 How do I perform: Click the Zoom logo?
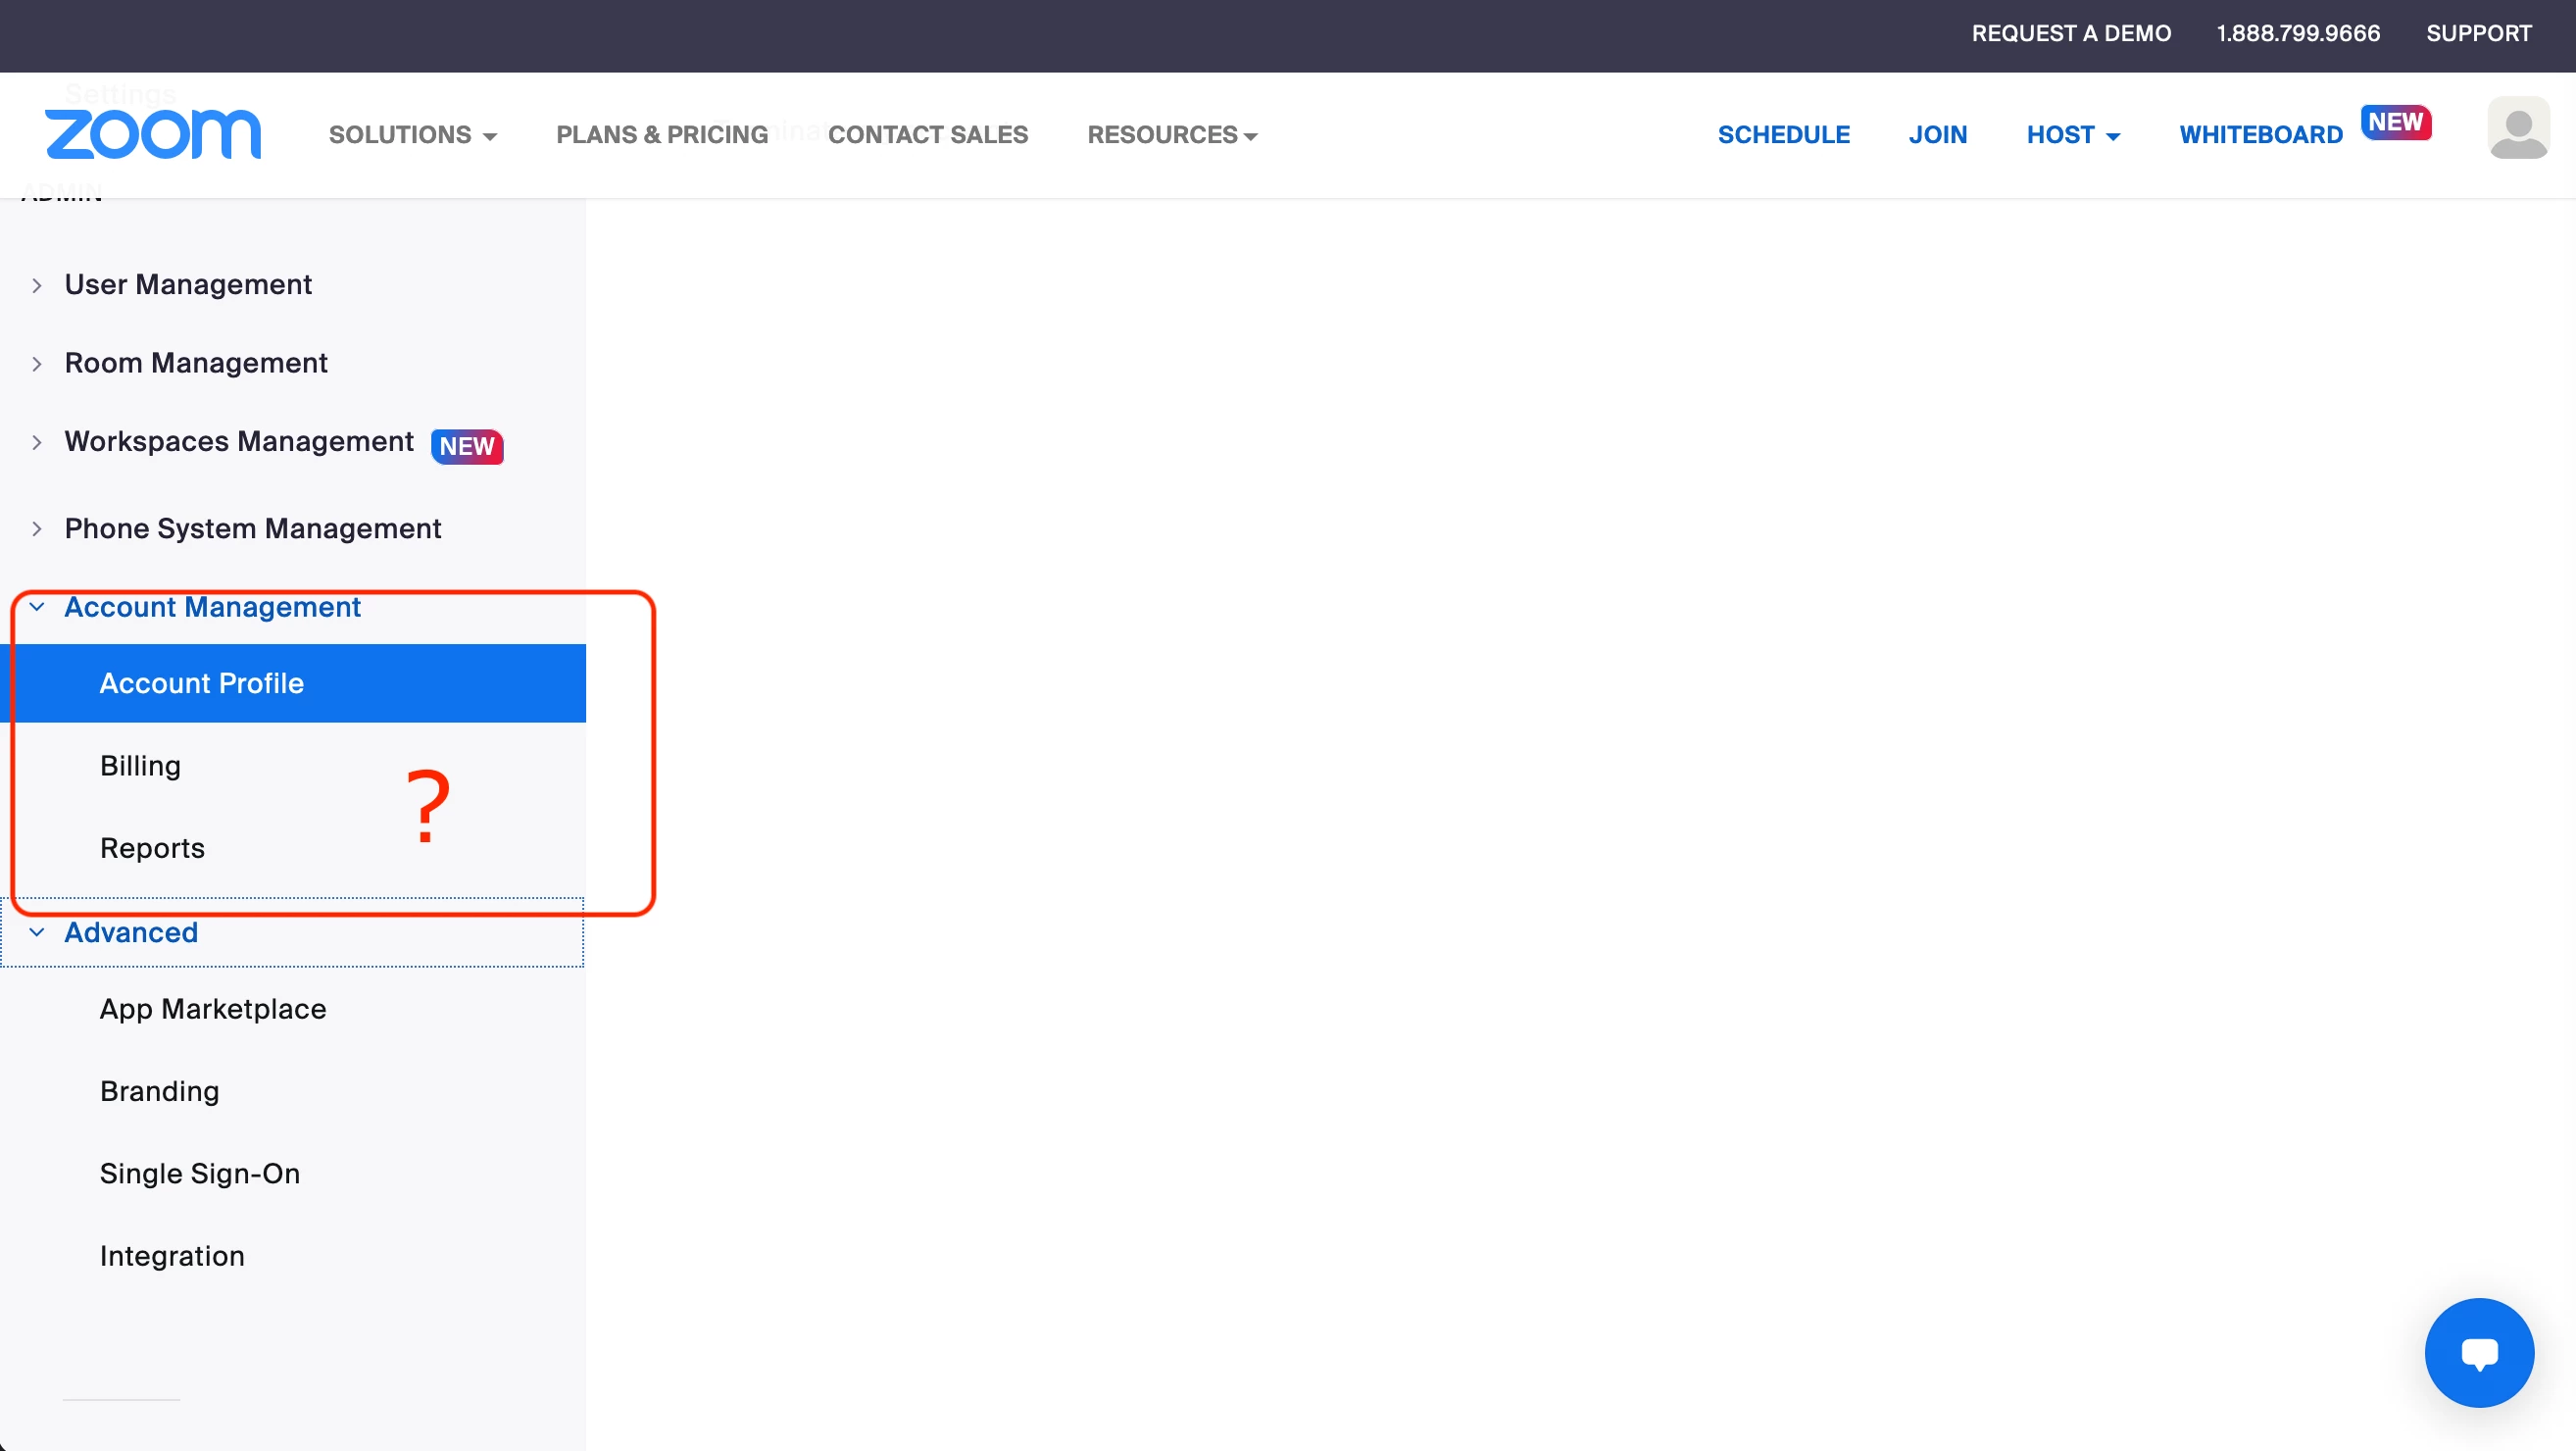(x=153, y=134)
